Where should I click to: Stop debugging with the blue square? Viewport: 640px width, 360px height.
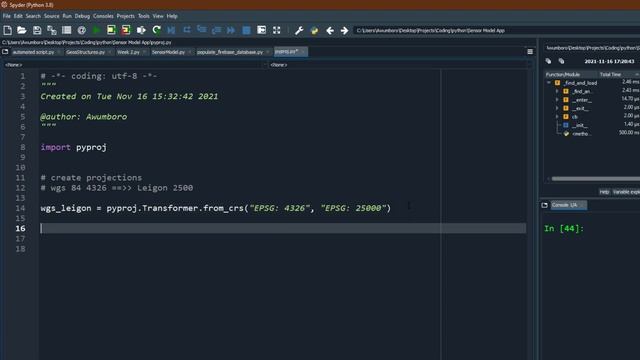[246, 30]
